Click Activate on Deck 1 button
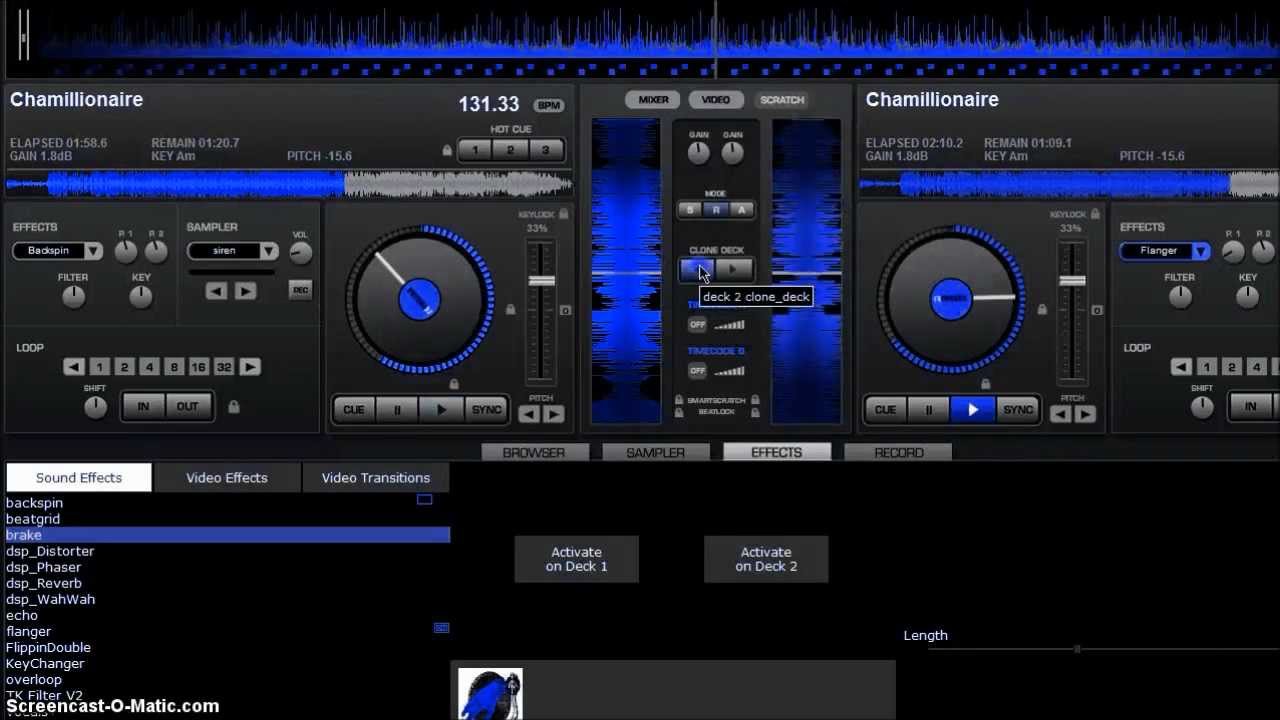1280x720 pixels. [577, 559]
